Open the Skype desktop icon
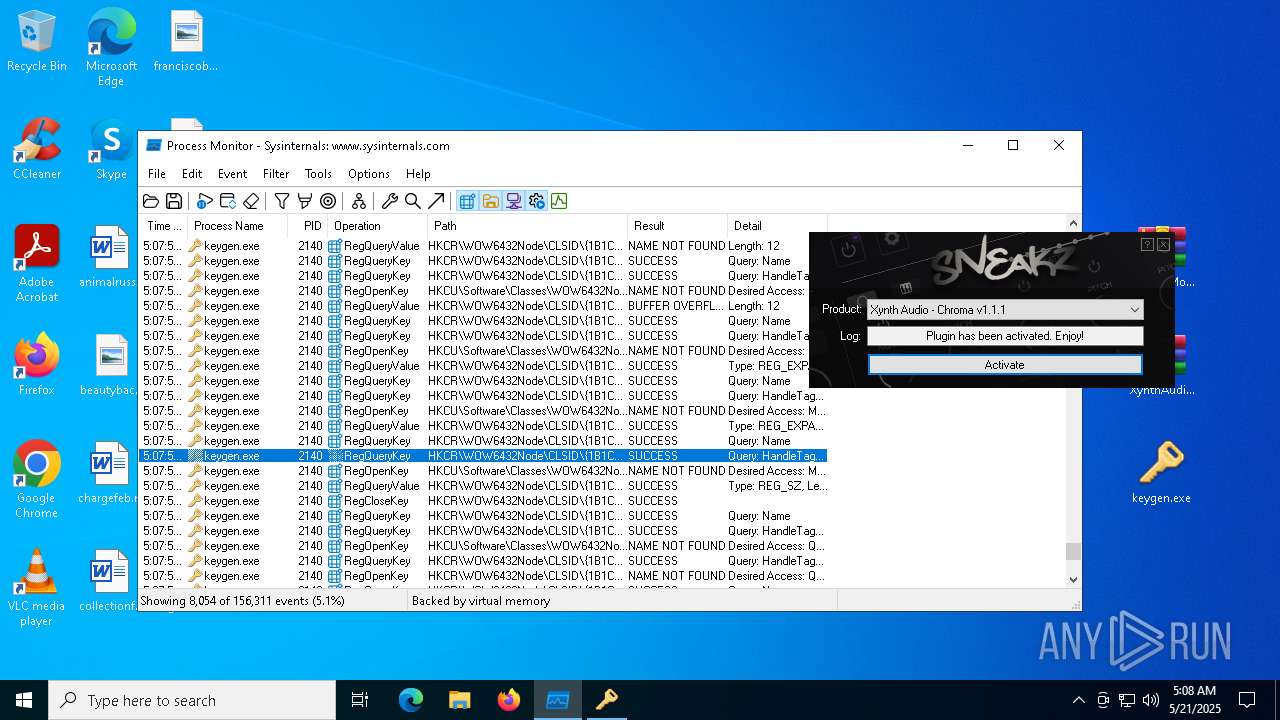The height and width of the screenshot is (720, 1280). pyautogui.click(x=111, y=150)
